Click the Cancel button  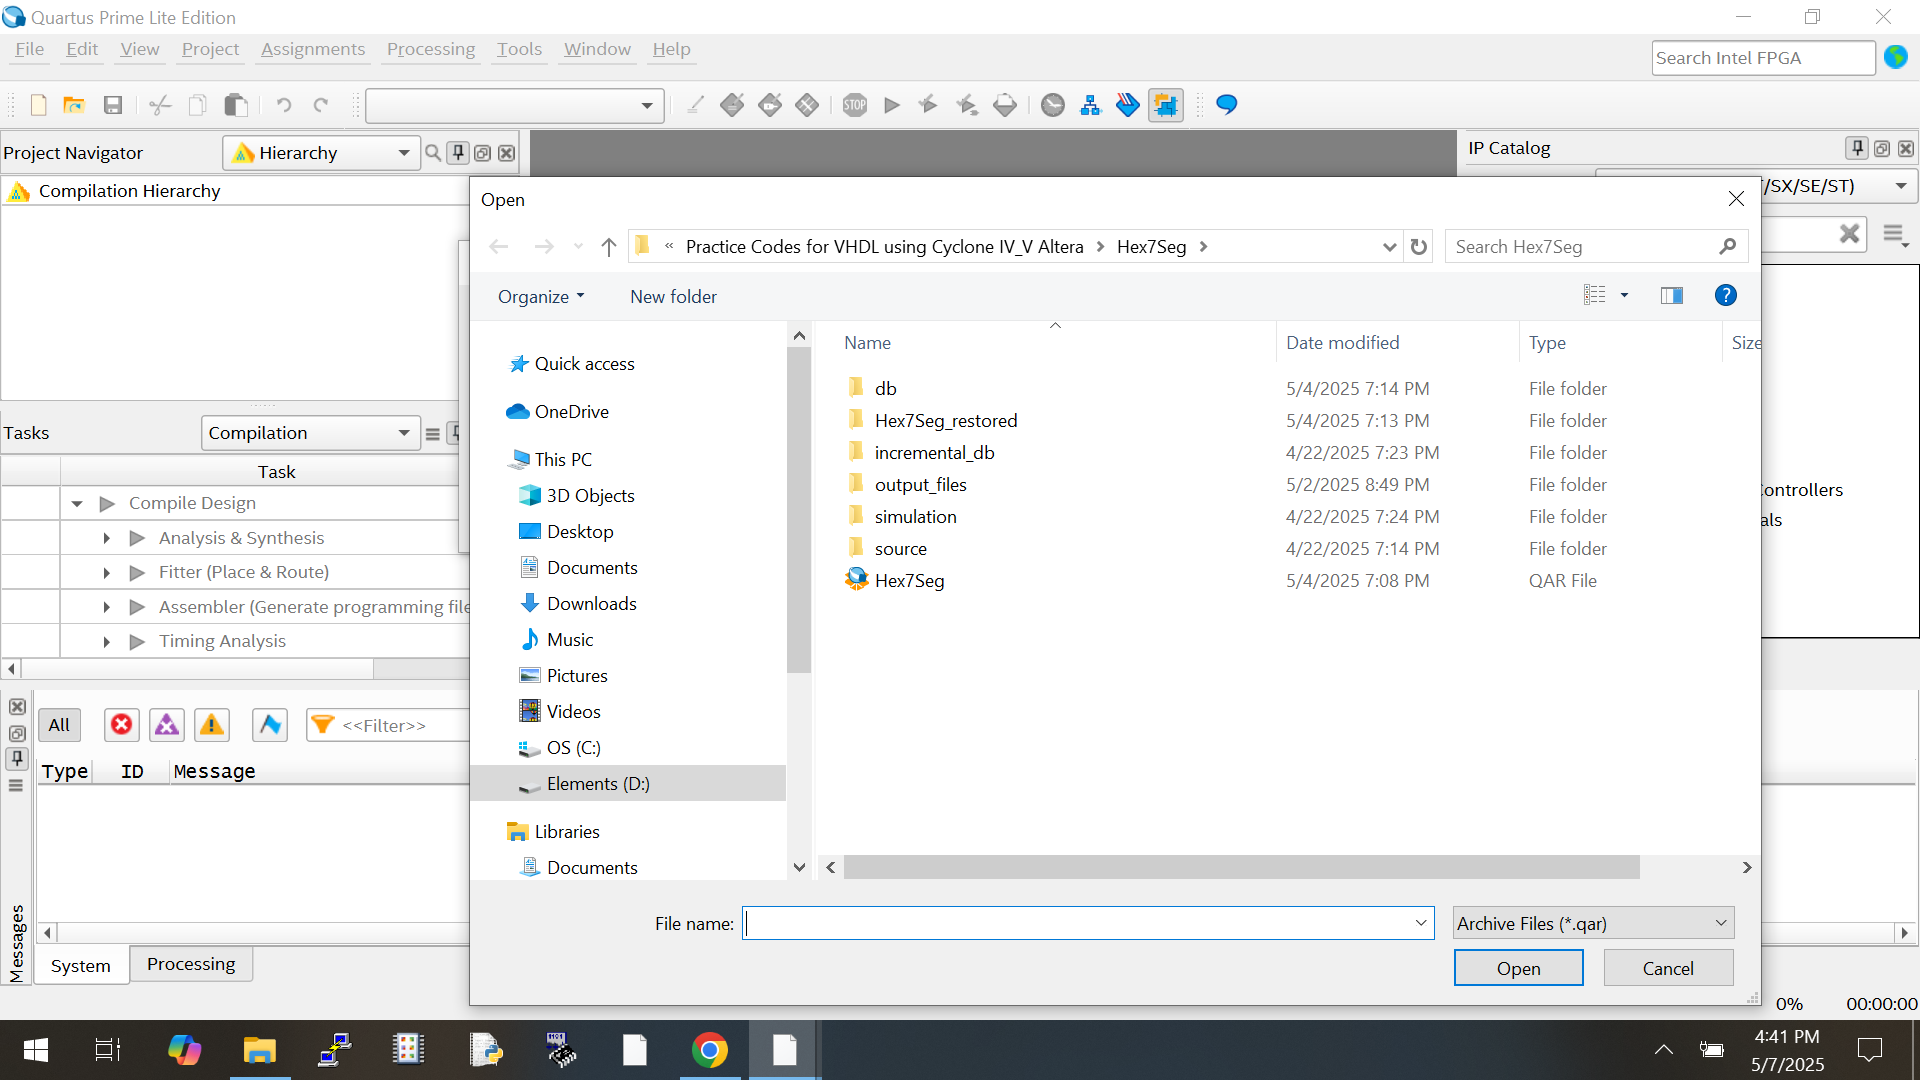(1667, 968)
